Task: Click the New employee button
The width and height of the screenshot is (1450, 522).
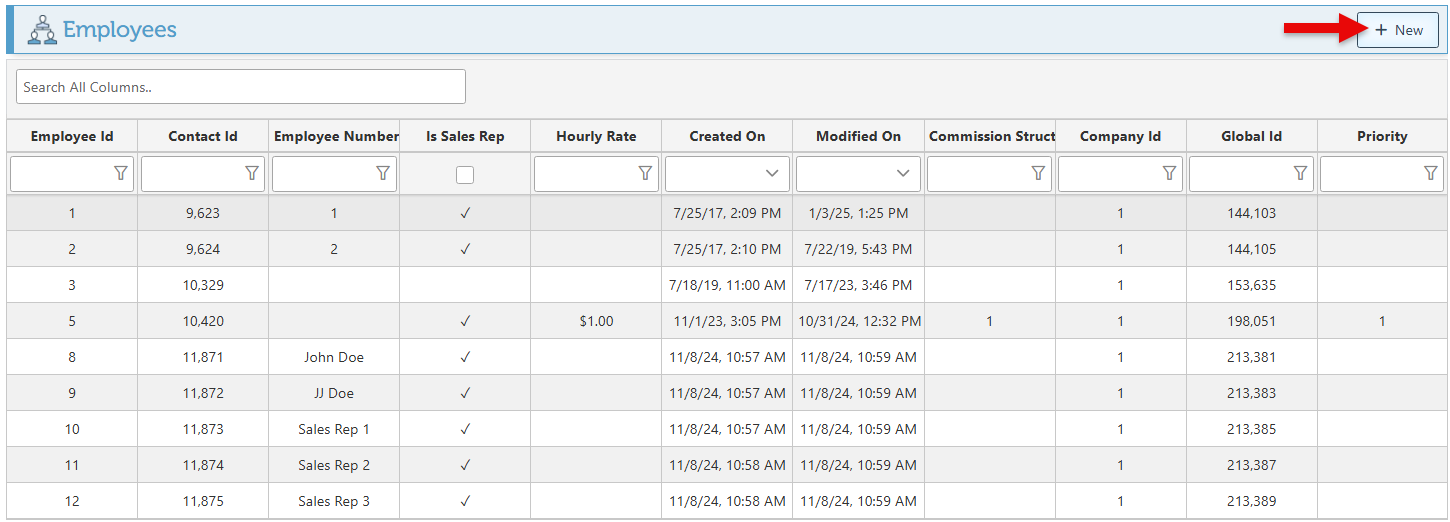Action: tap(1397, 30)
